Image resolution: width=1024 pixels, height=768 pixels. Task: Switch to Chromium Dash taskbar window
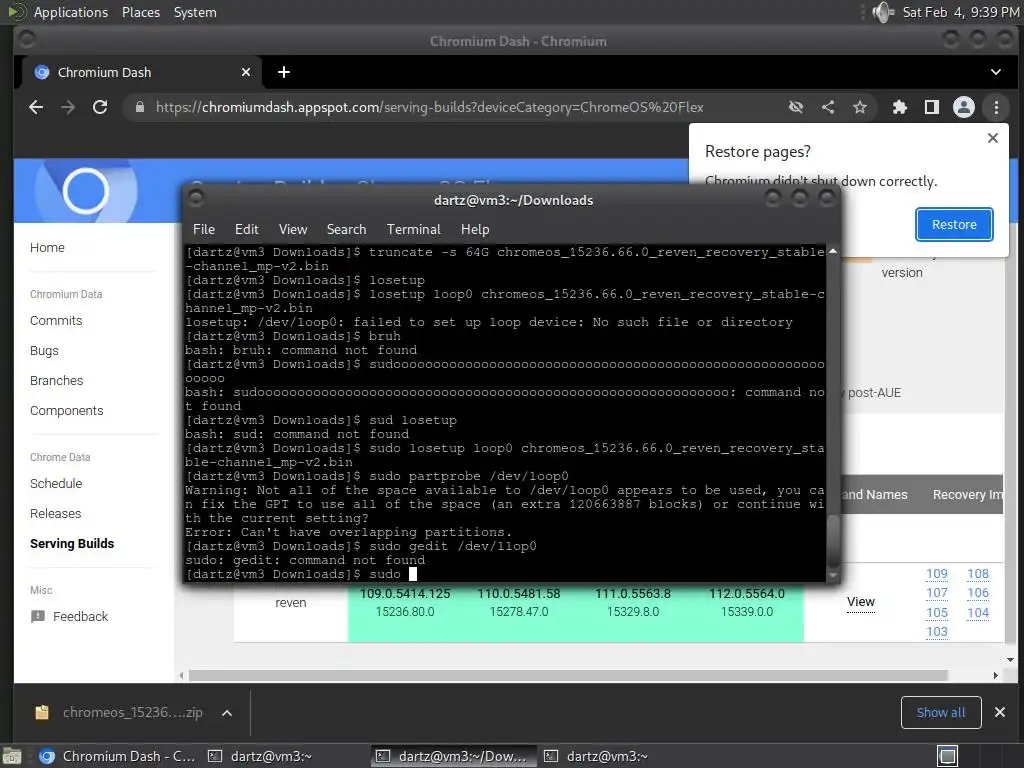click(x=118, y=756)
